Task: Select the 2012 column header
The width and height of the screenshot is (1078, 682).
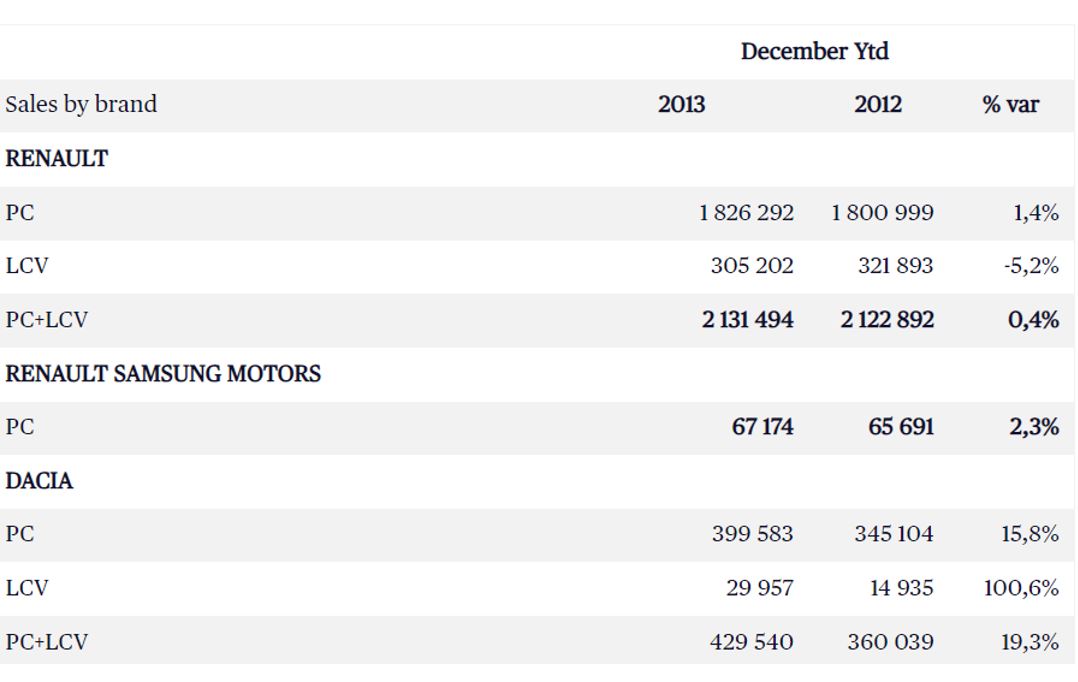Action: [x=877, y=105]
